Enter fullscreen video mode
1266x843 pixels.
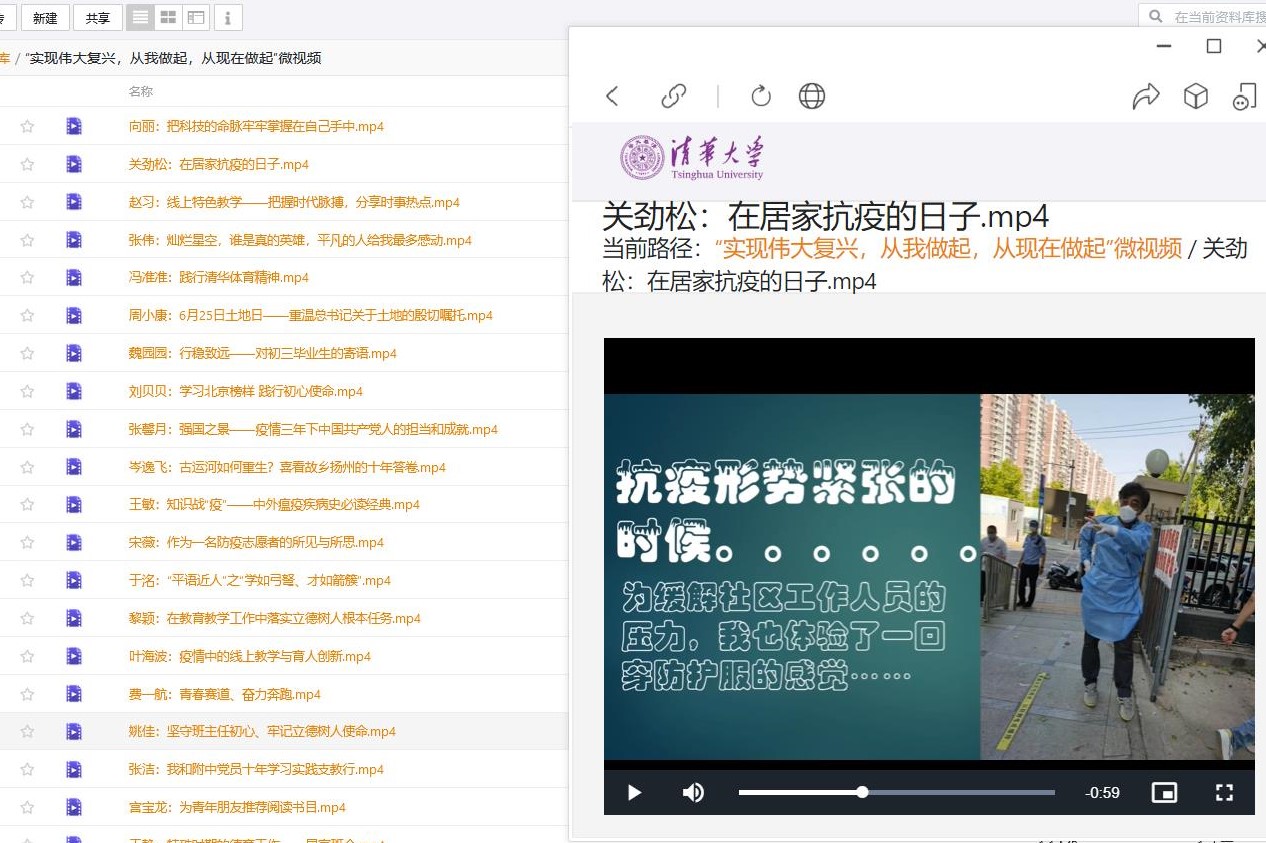pyautogui.click(x=1224, y=793)
